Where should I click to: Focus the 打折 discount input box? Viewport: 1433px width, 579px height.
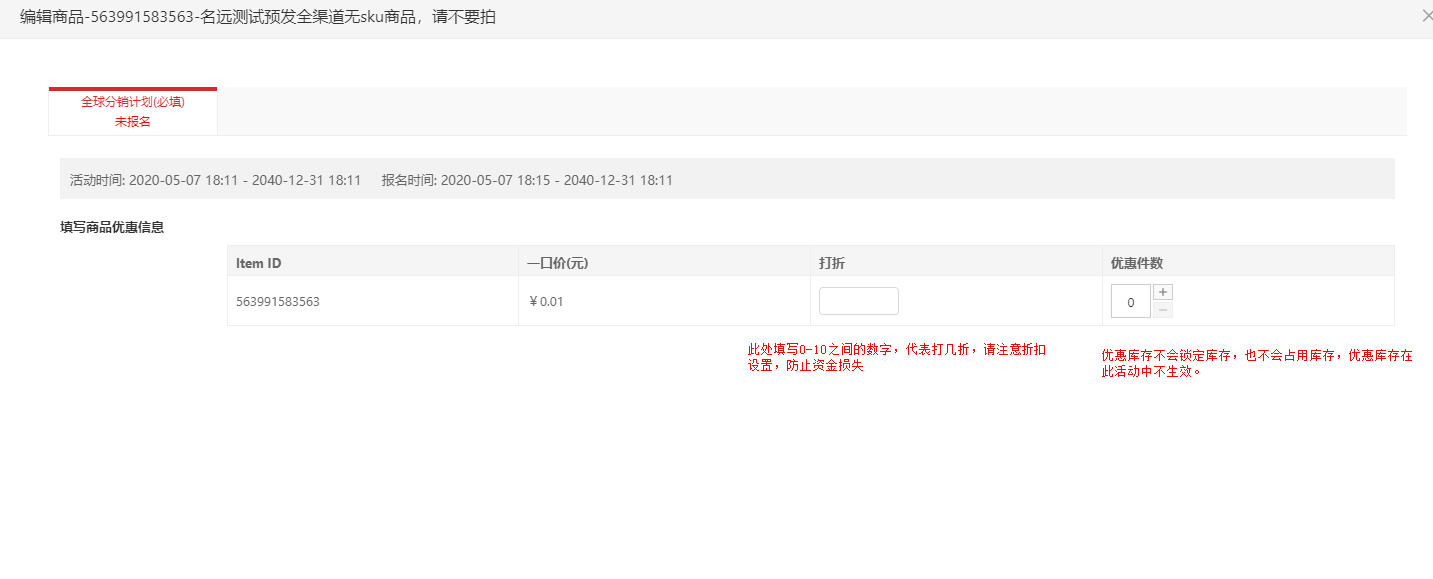click(858, 301)
